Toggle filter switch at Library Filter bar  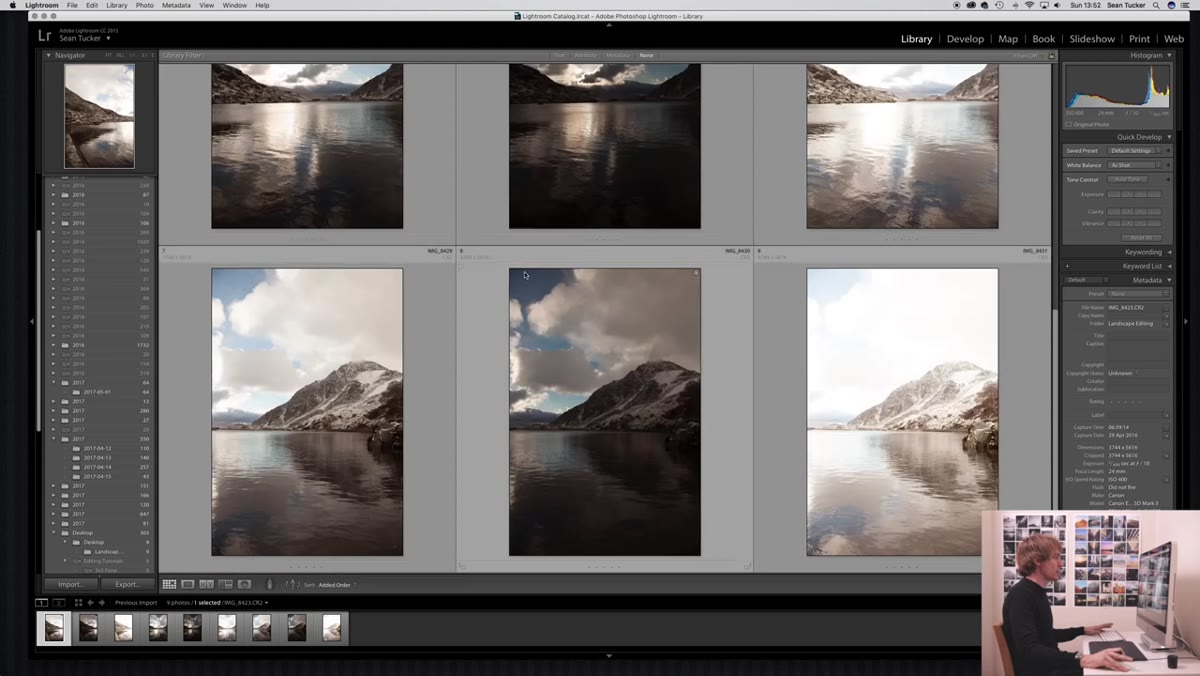[x=1051, y=55]
